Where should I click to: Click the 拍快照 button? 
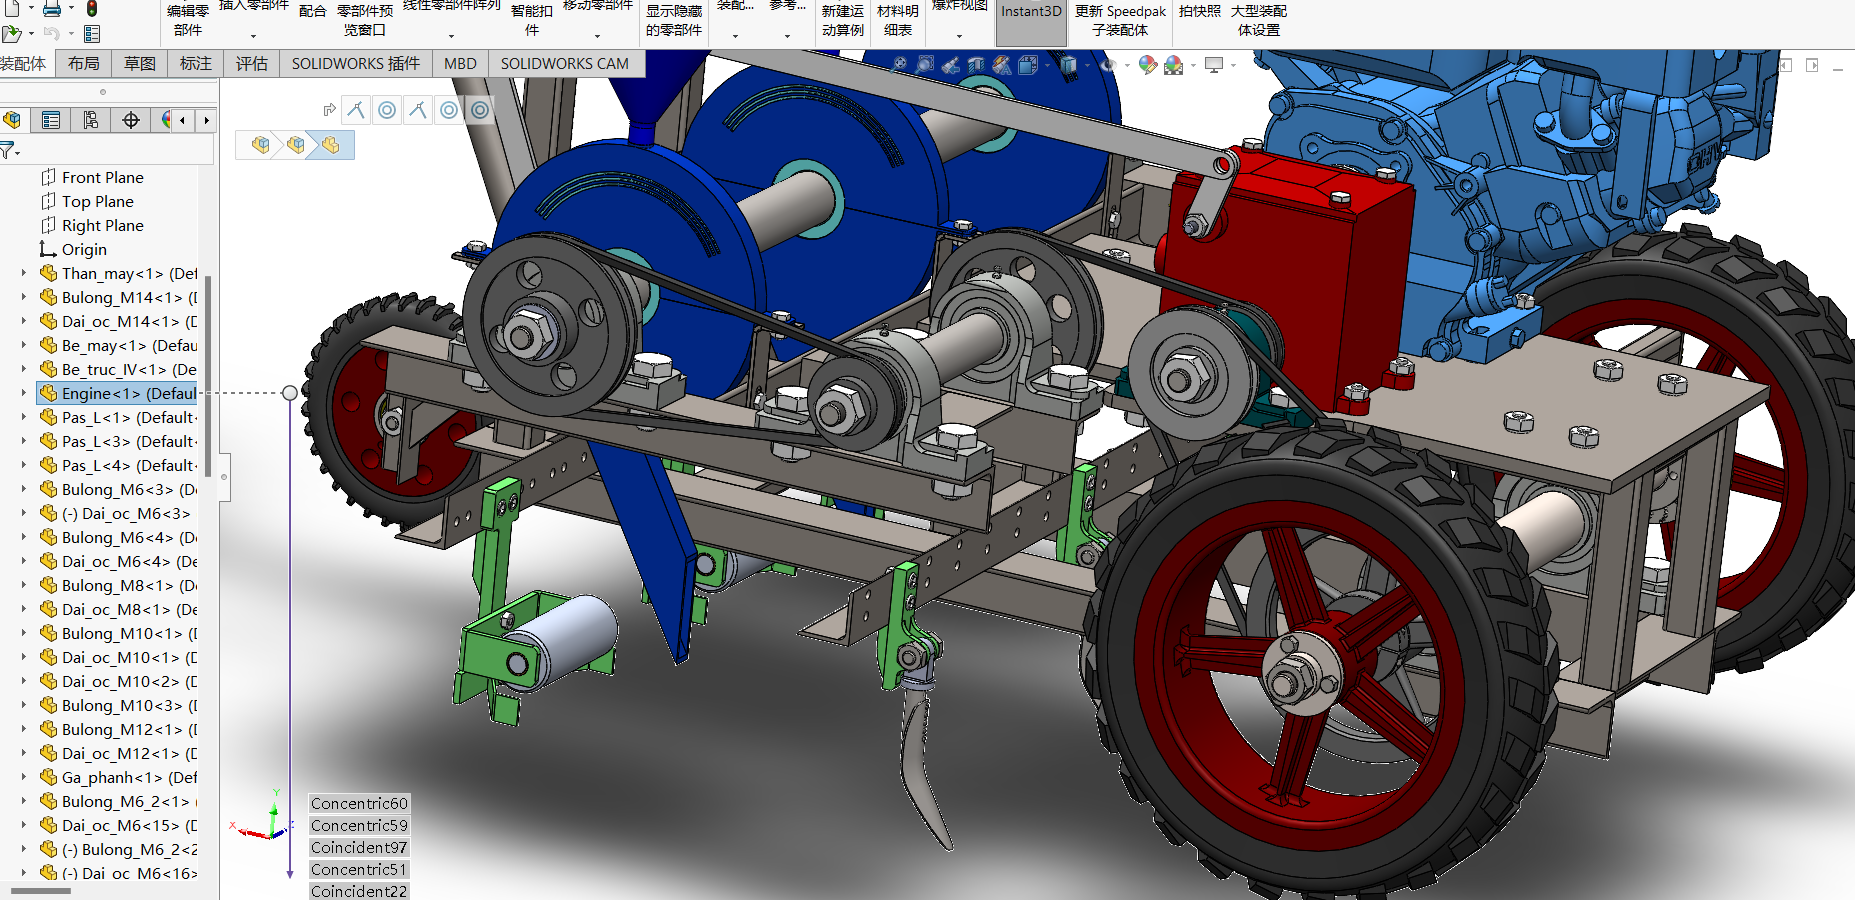click(1199, 12)
